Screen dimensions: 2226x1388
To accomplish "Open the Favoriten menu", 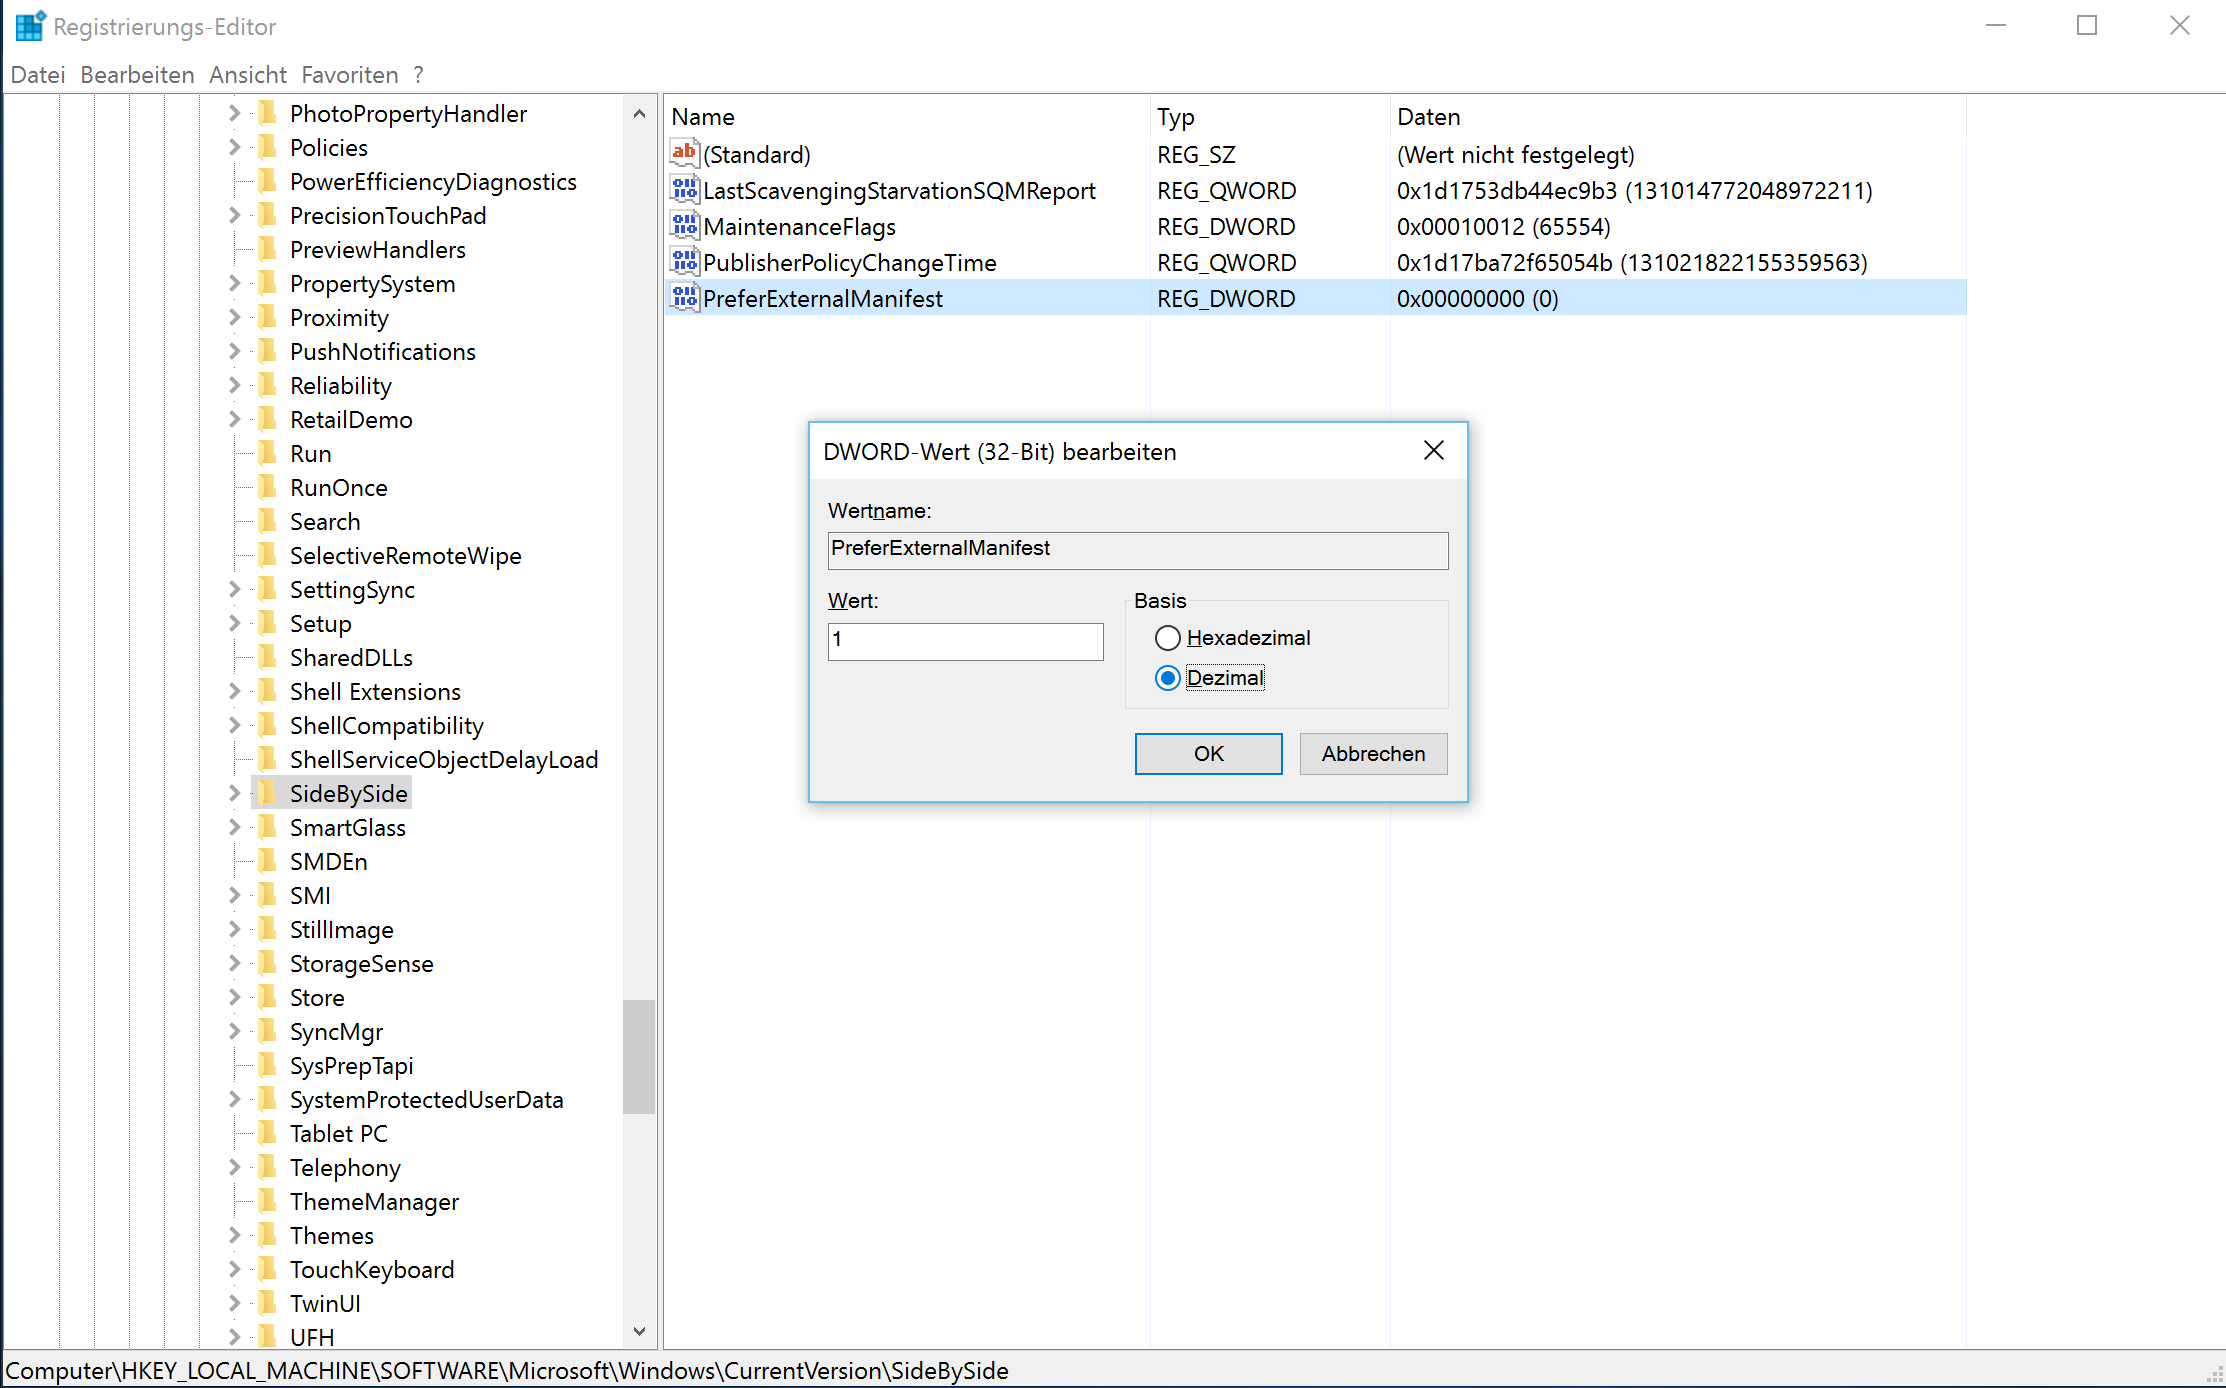I will [350, 75].
